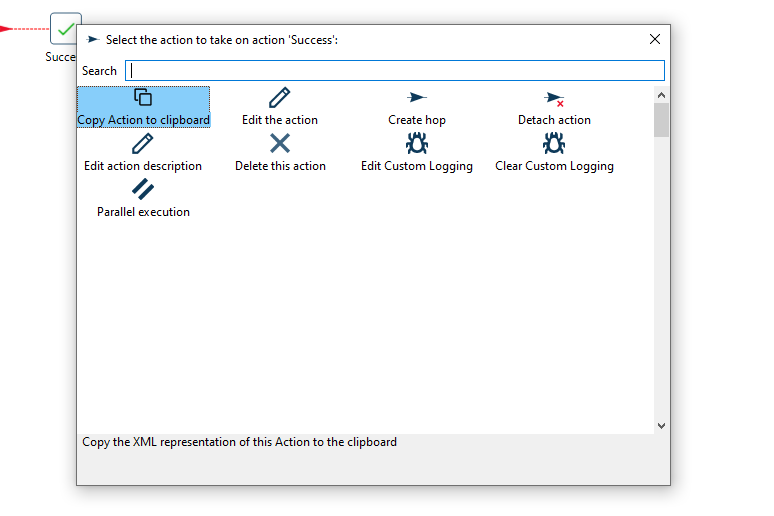774x516 pixels.
Task: Open Edit Custom Logging bug icon
Action: 417,144
